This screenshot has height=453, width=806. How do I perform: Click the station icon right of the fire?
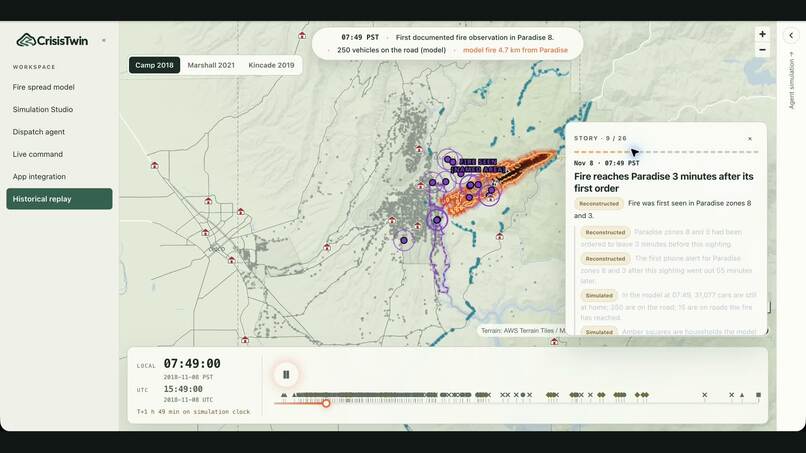pos(499,236)
